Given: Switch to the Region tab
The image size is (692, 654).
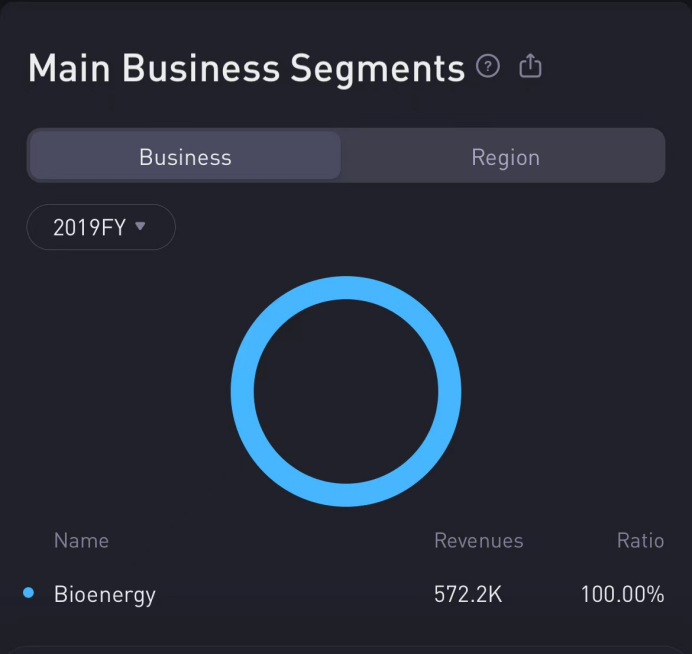Looking at the screenshot, I should [x=505, y=157].
